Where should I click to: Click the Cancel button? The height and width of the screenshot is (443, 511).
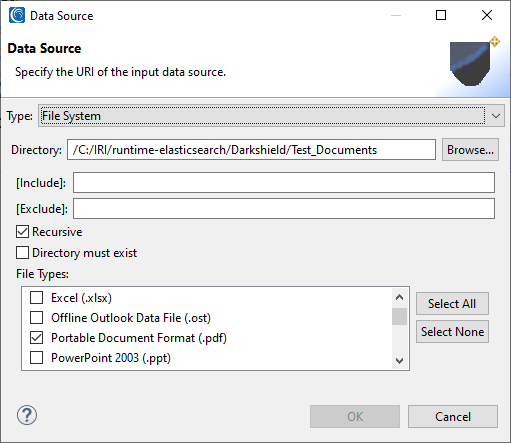pos(453,417)
